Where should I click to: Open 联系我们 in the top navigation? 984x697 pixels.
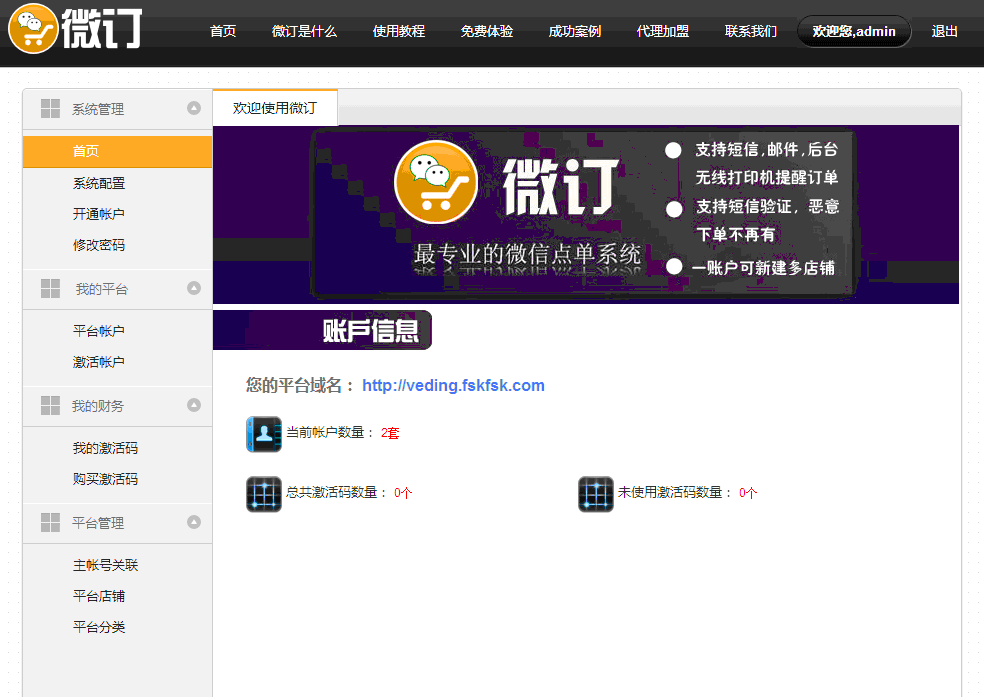751,31
